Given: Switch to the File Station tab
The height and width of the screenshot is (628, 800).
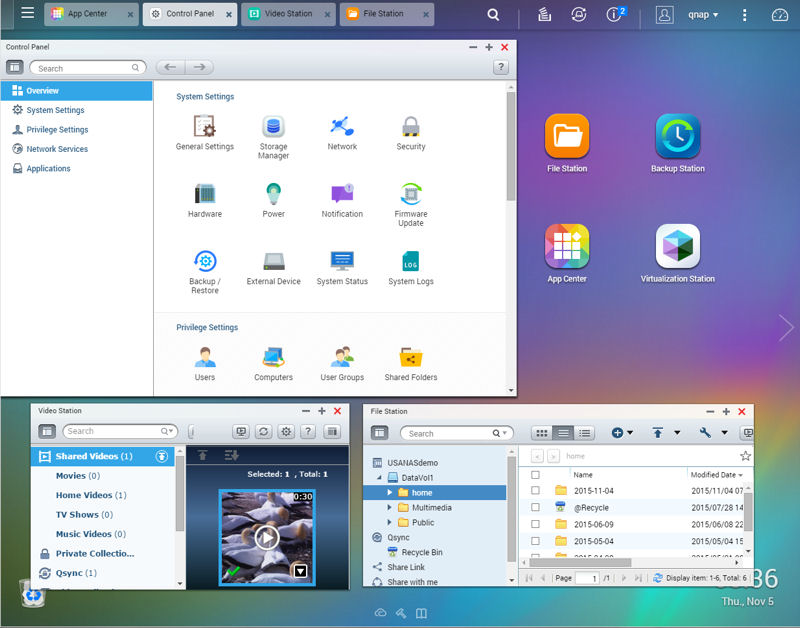Looking at the screenshot, I should 387,14.
